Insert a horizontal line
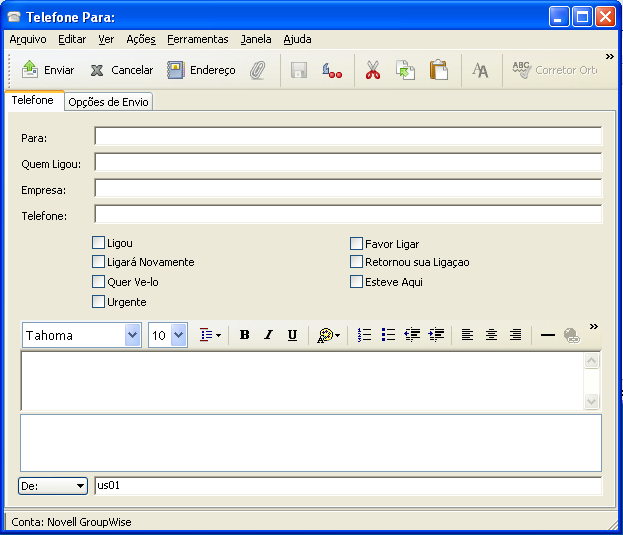Screen dimensions: 623x535 547,335
